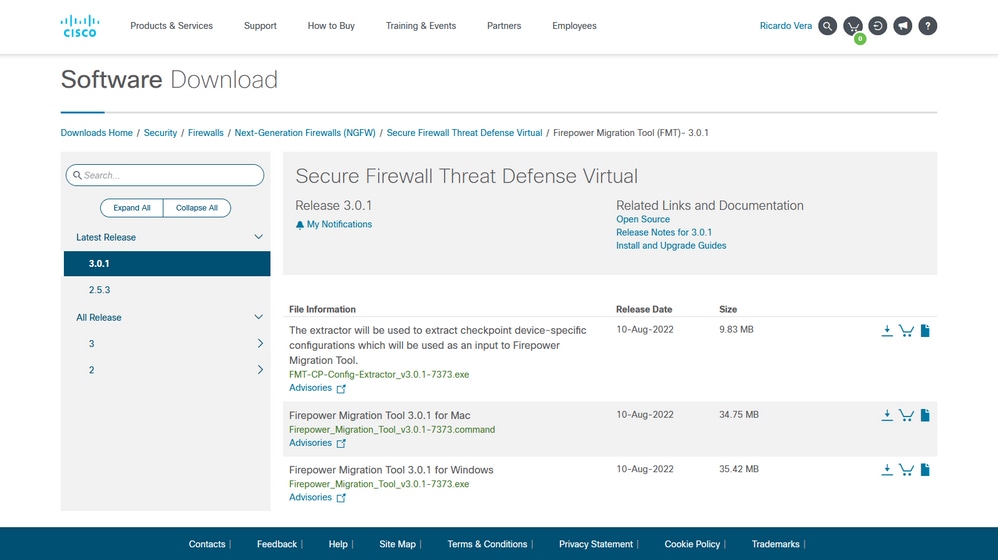
Task: Download the FMT-CP-Config-Extractor file
Action: (887, 330)
